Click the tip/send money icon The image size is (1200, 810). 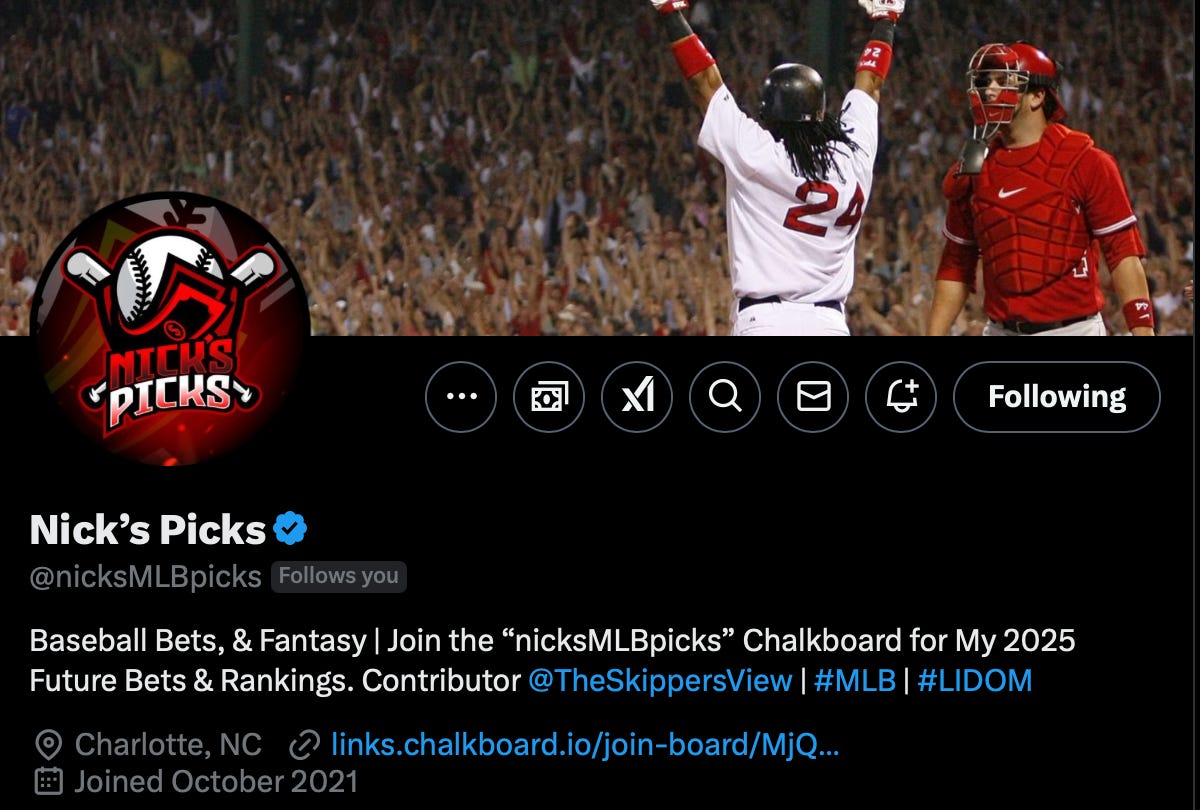[x=549, y=397]
